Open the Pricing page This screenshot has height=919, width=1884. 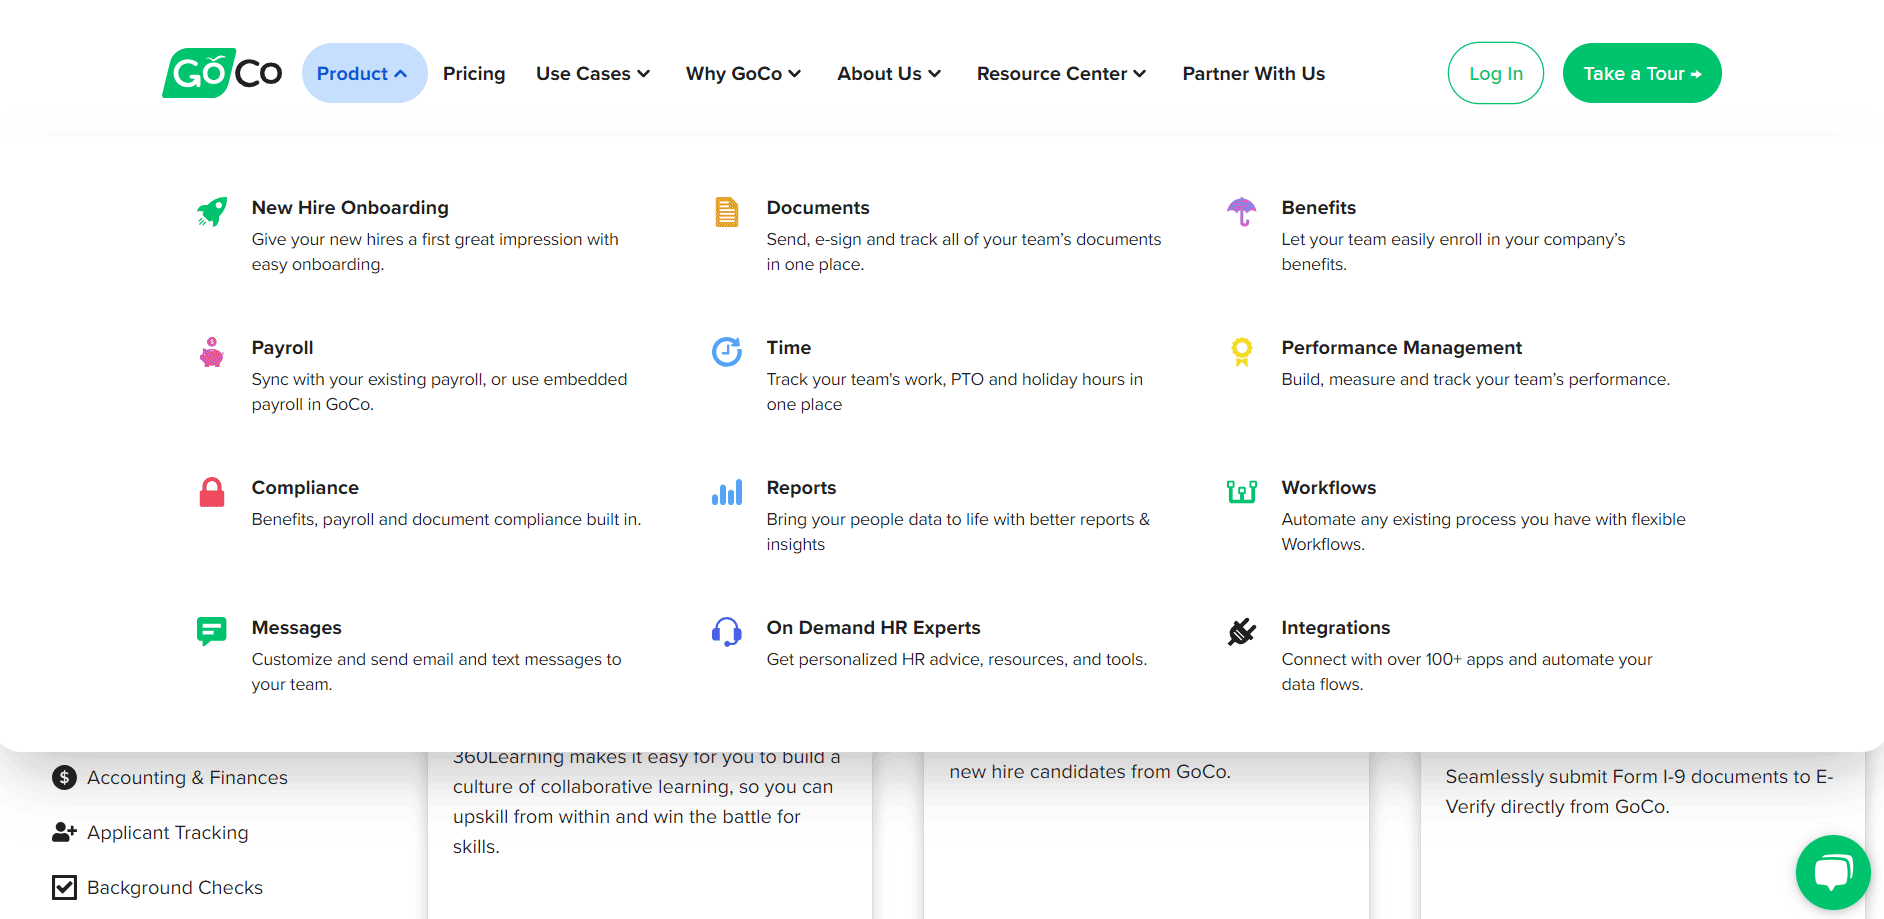click(x=474, y=73)
